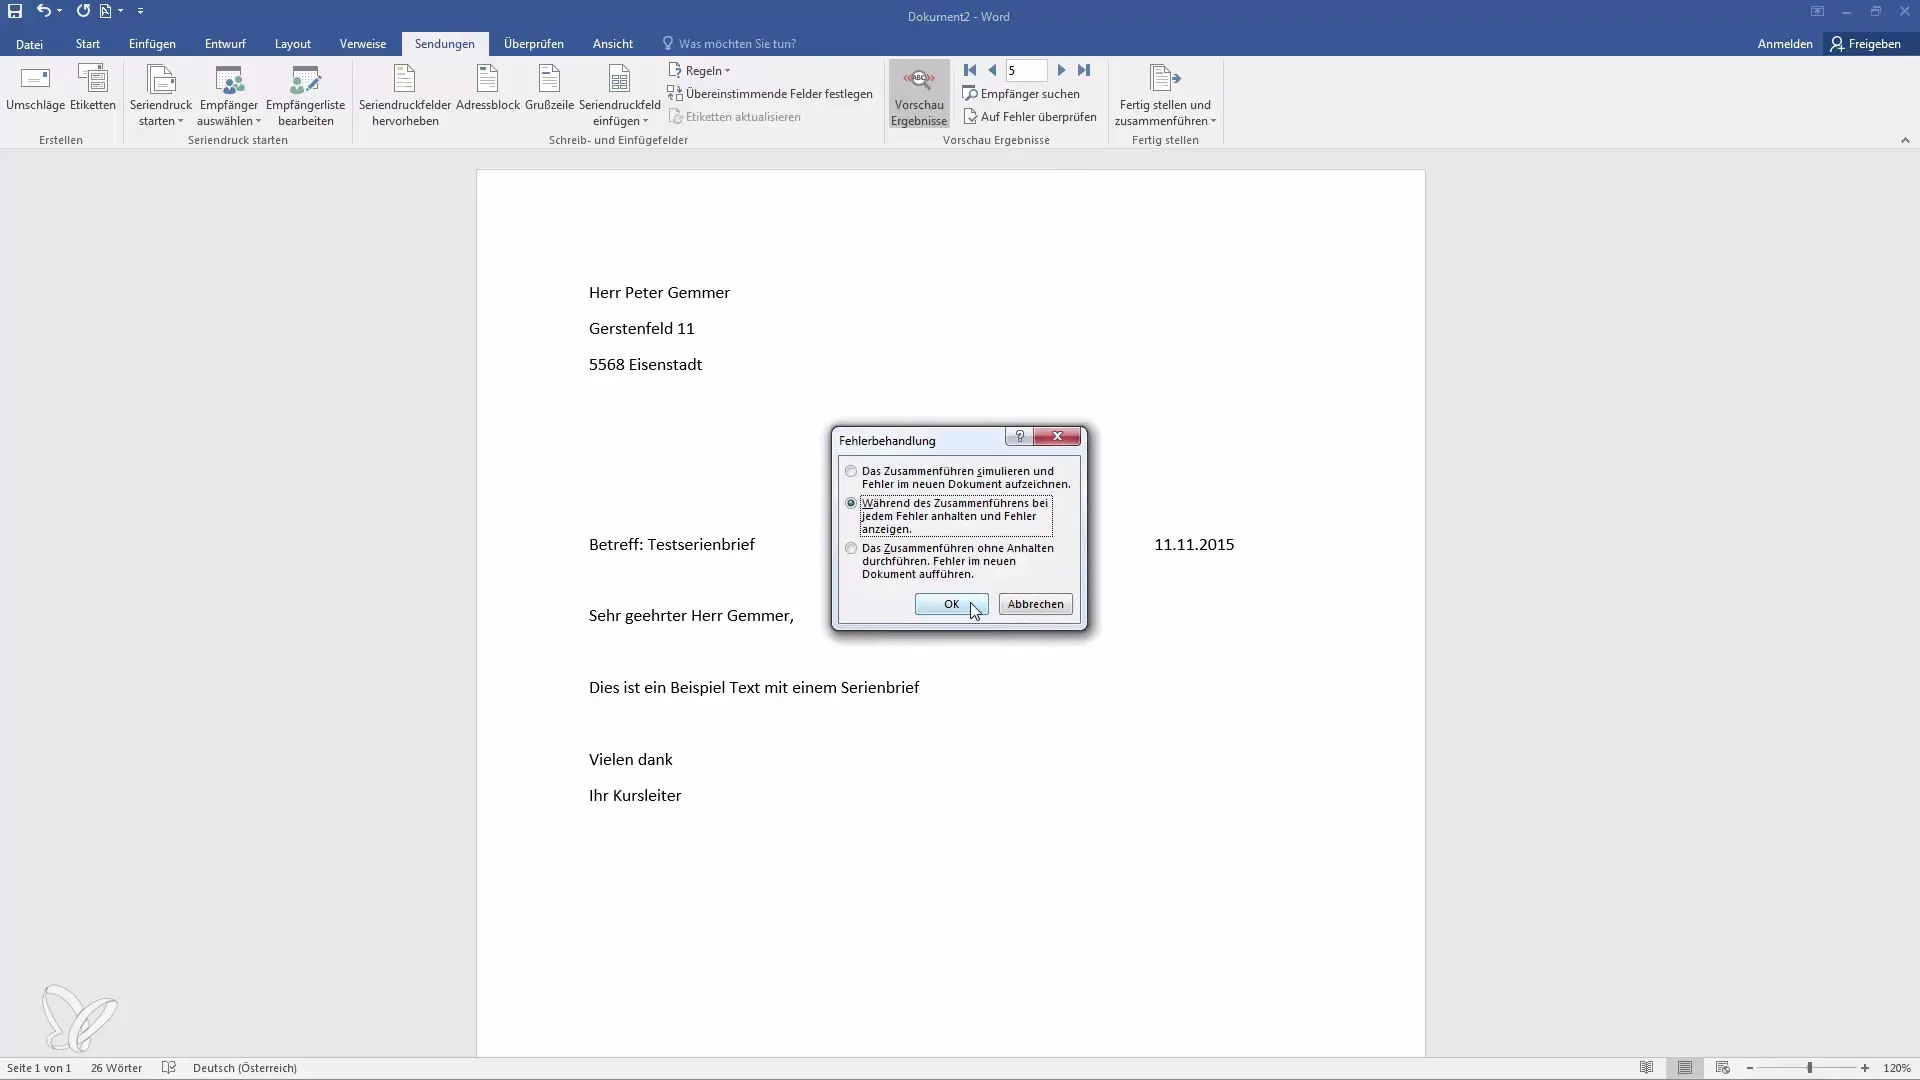Expand the Regeln dropdown
The image size is (1920, 1080).
point(700,71)
